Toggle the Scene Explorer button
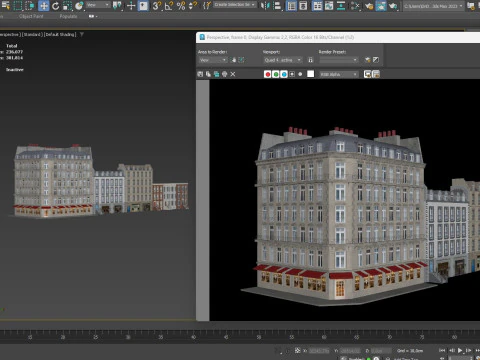Screen dimensions: 480x360 coord(291,5)
